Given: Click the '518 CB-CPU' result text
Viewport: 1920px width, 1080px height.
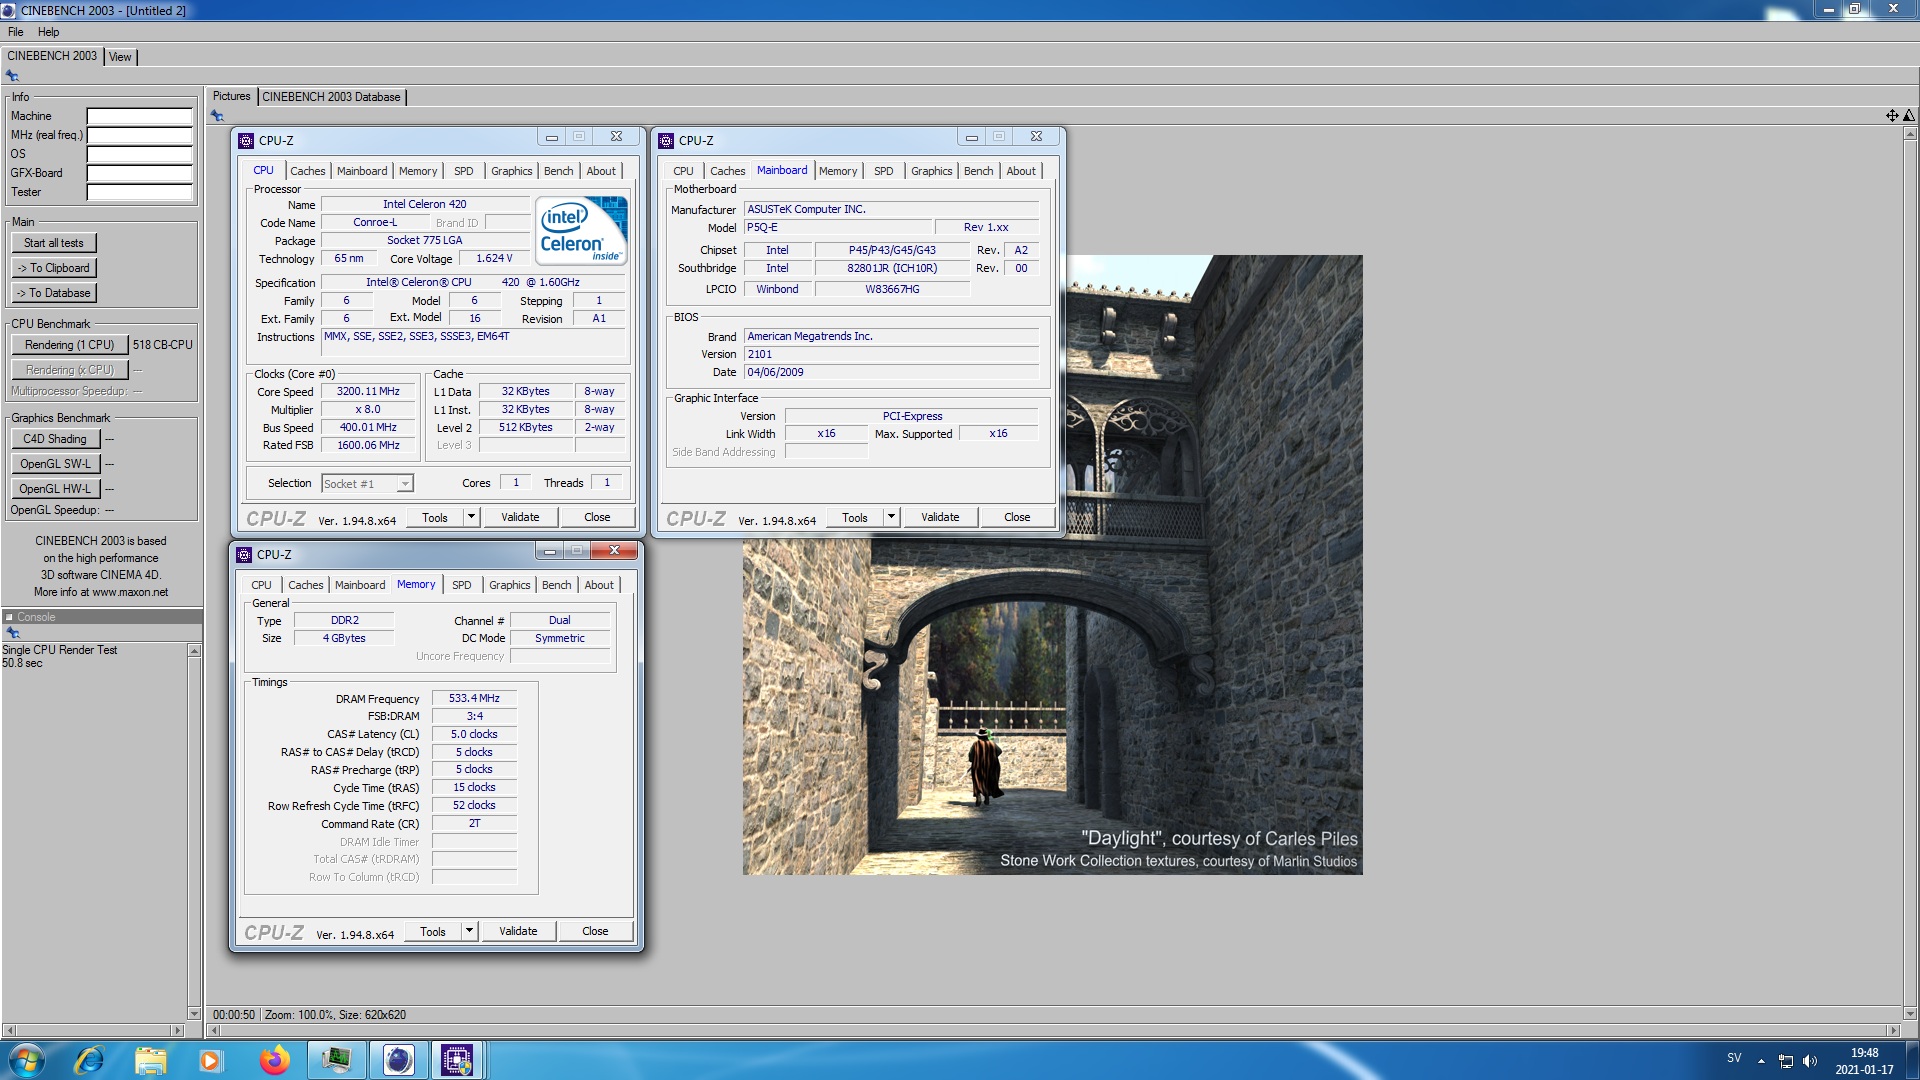Looking at the screenshot, I should tap(163, 345).
